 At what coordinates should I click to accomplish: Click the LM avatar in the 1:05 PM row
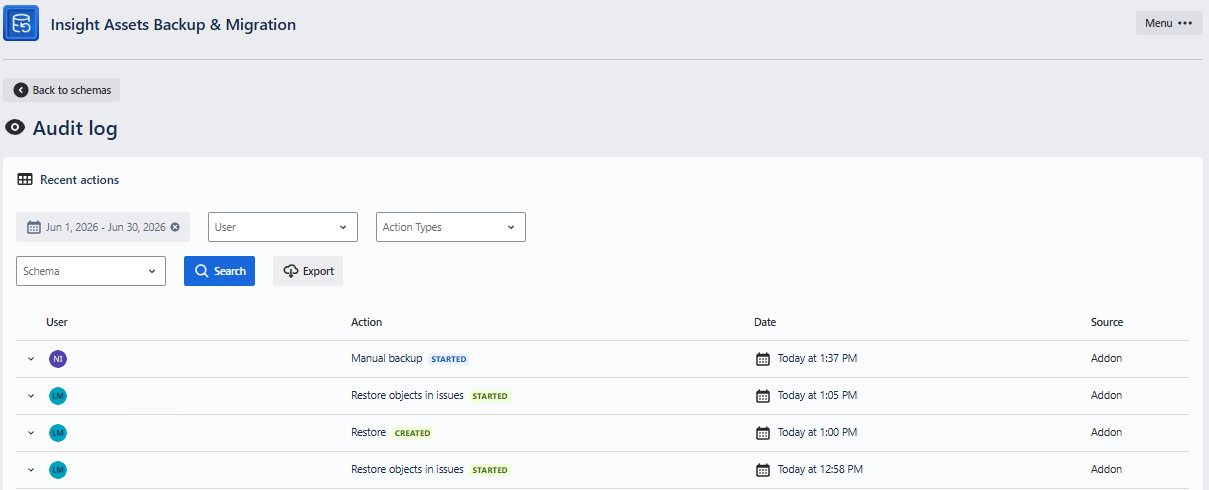coord(58,396)
